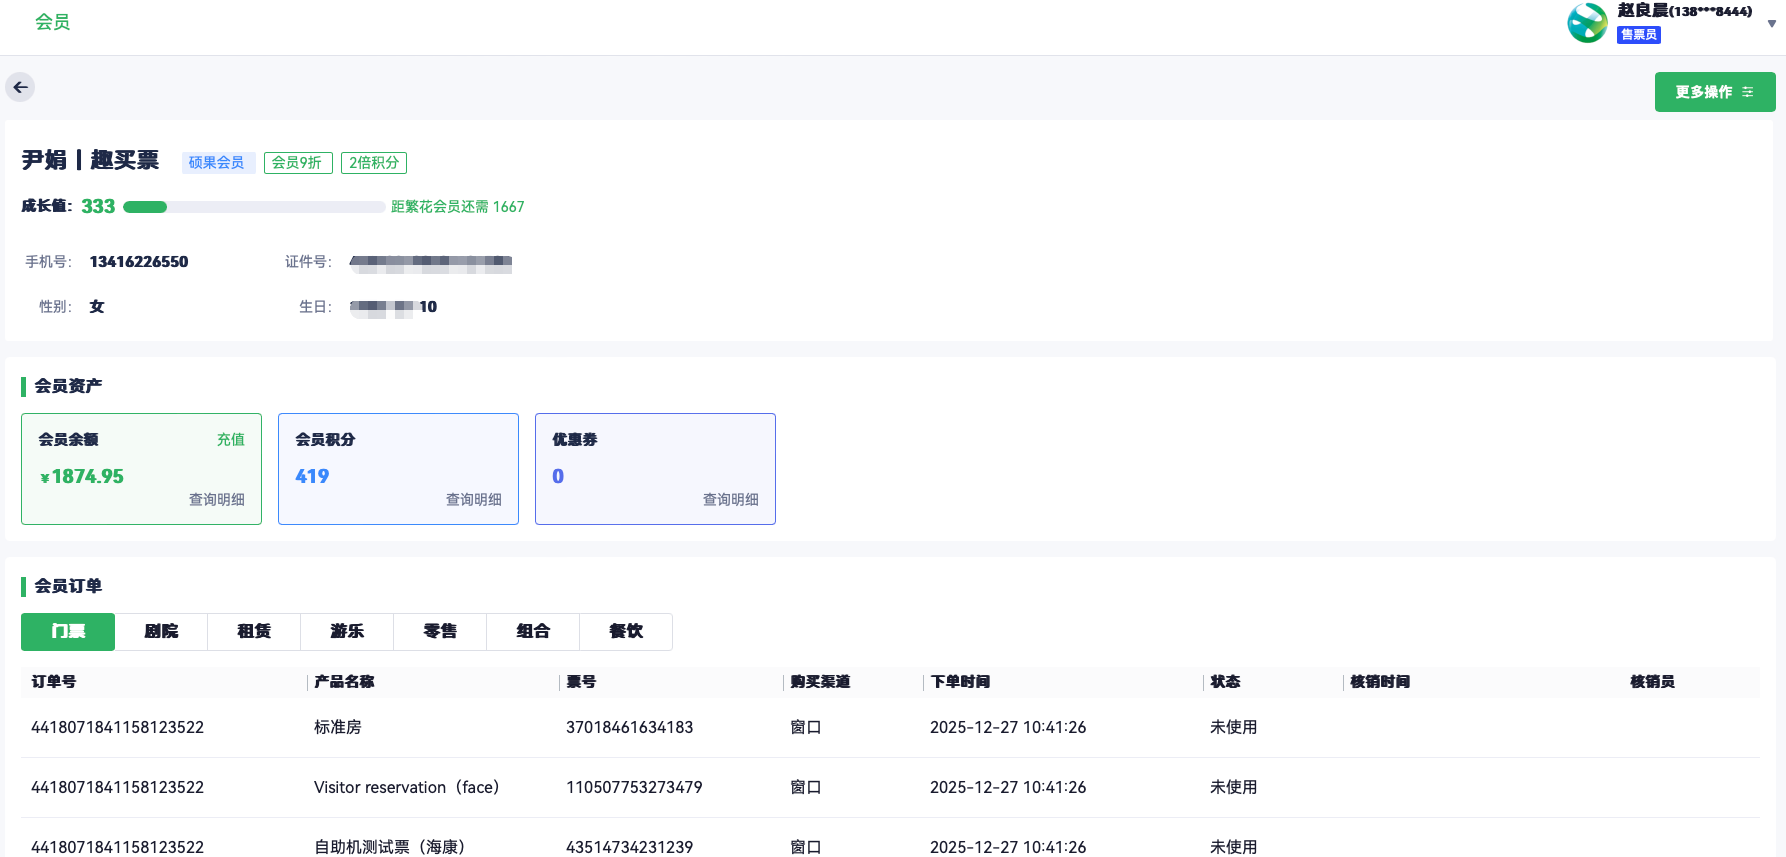Open the 更多操作 menu button
The image size is (1786, 857).
[x=1714, y=92]
